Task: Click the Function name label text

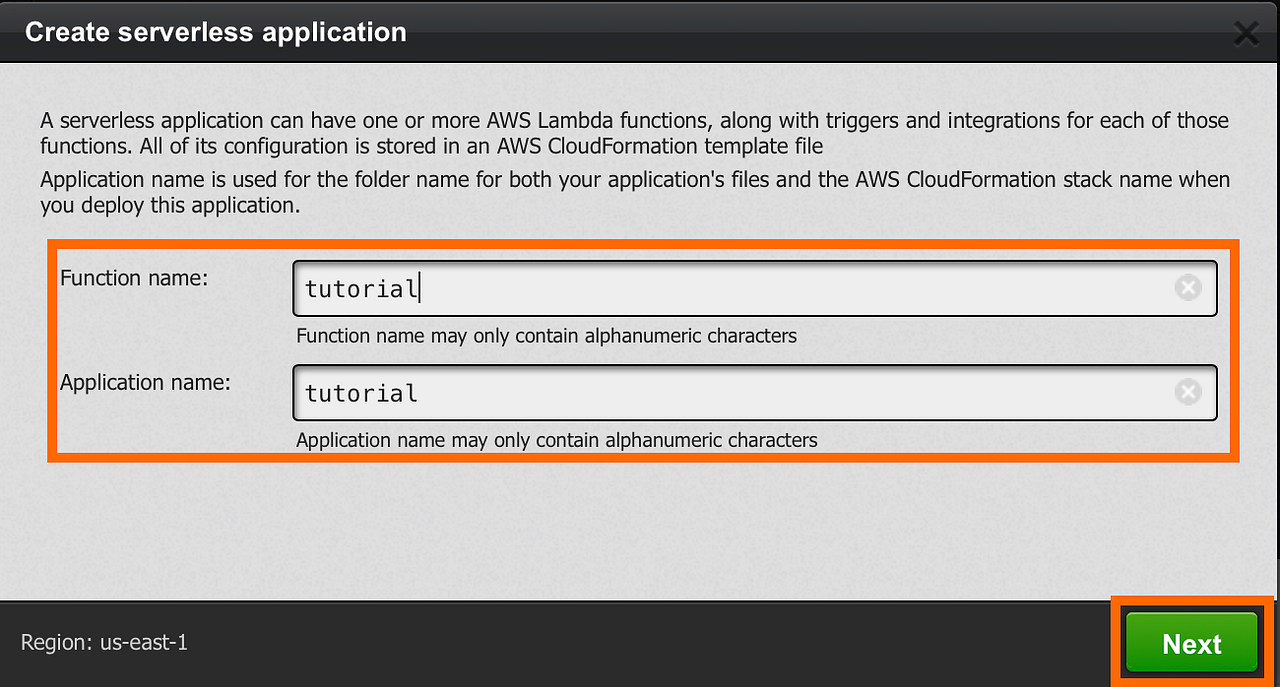Action: pos(133,278)
